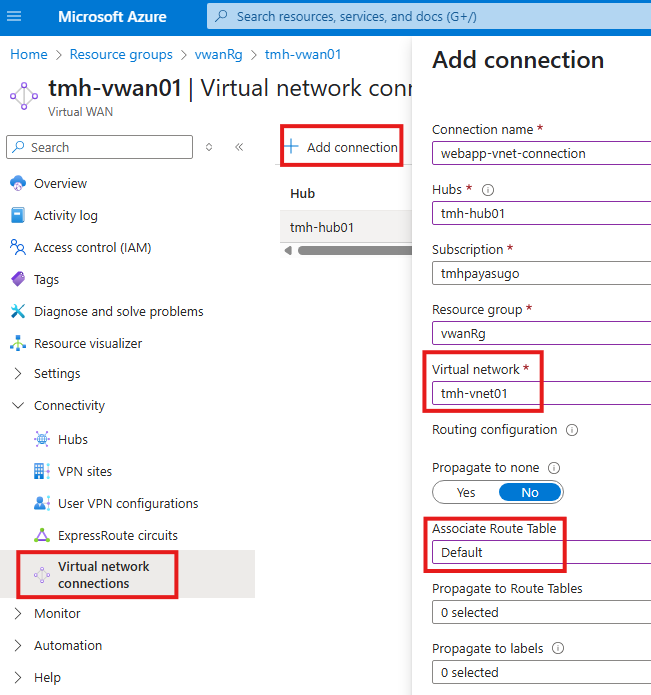
Task: Click info icon beside Propagate to labels
Action: [x=557, y=648]
